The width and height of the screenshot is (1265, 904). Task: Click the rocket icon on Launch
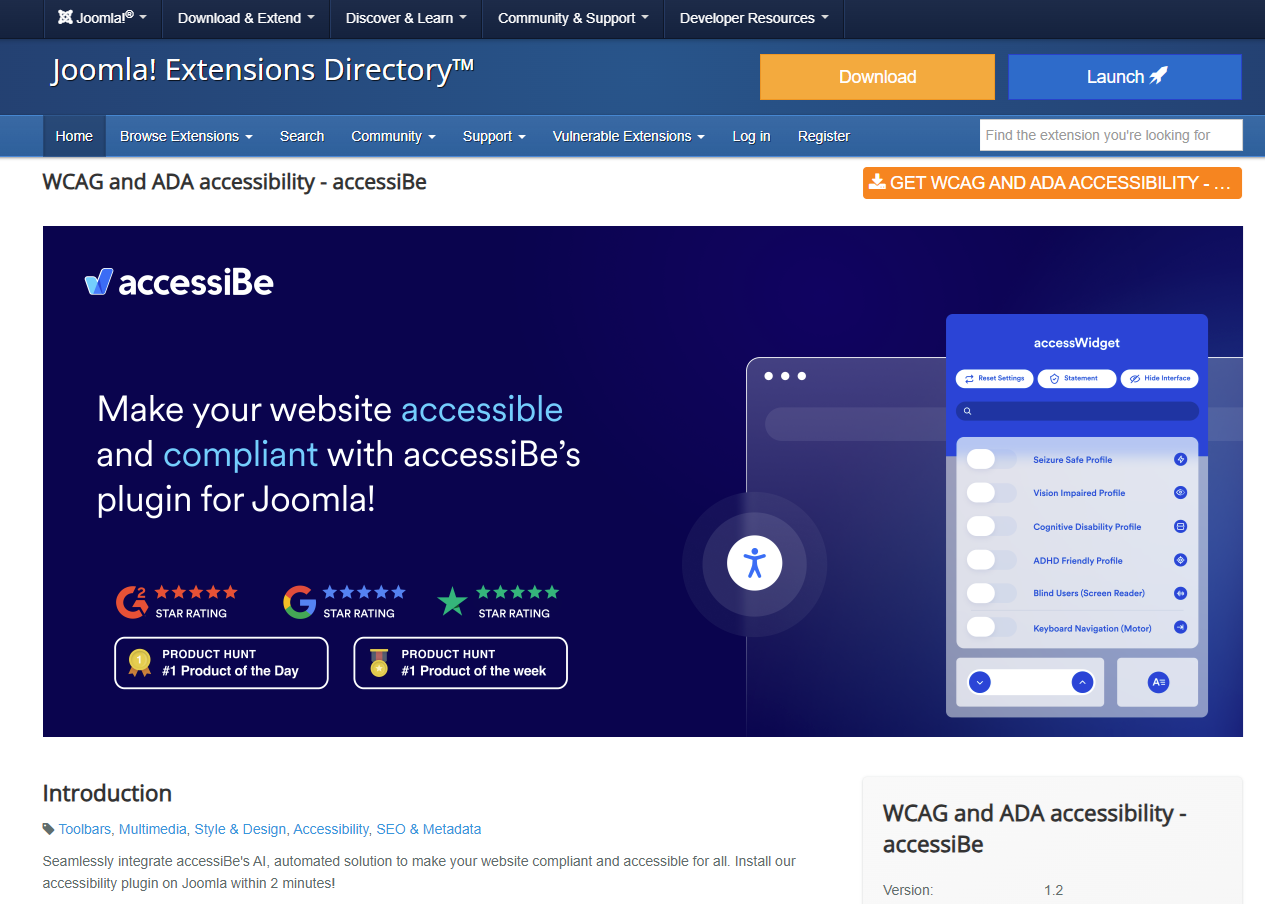point(1158,76)
